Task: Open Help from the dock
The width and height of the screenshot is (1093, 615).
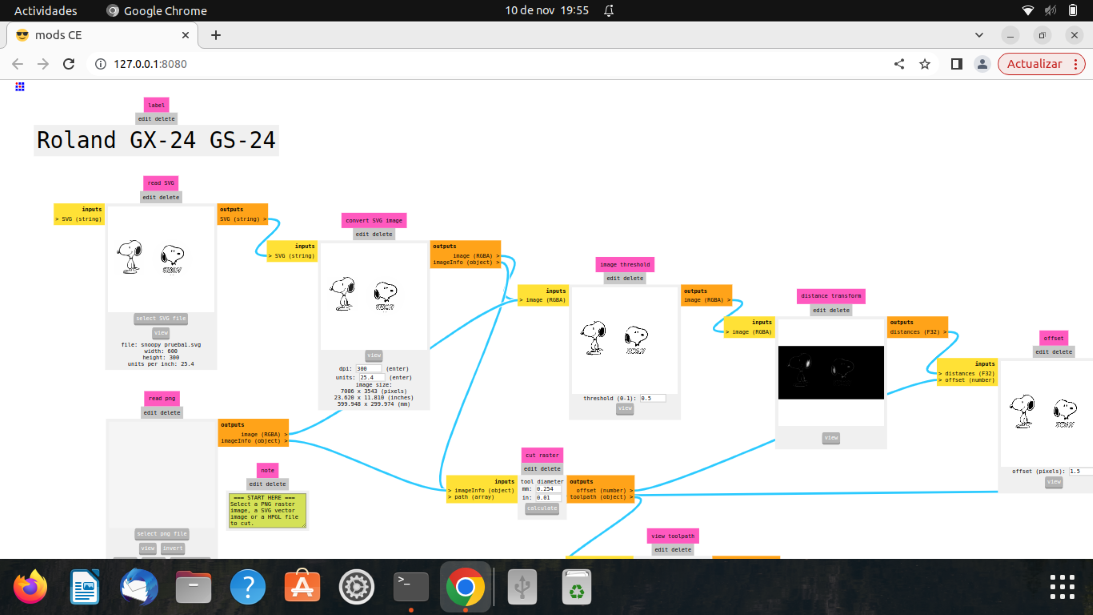Action: tap(247, 586)
